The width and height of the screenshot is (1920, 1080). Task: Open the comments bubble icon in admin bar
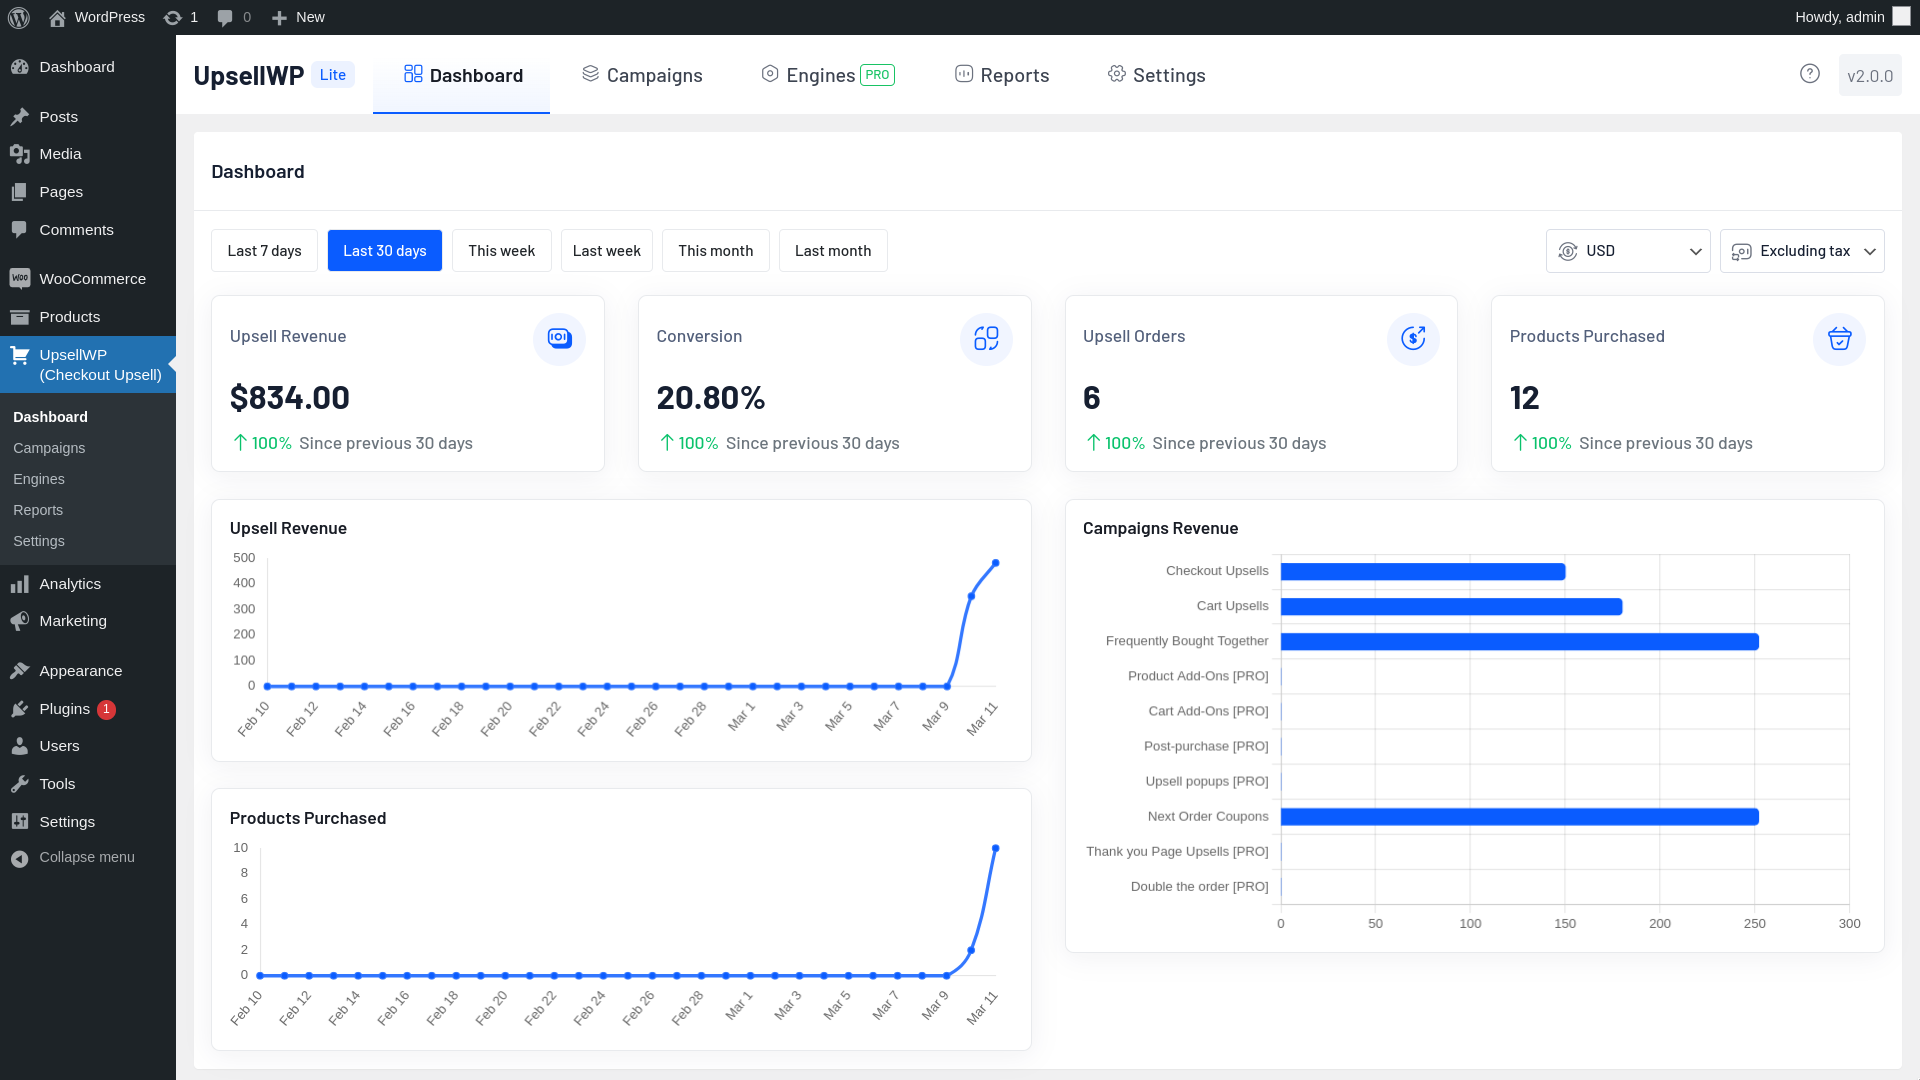tap(225, 17)
